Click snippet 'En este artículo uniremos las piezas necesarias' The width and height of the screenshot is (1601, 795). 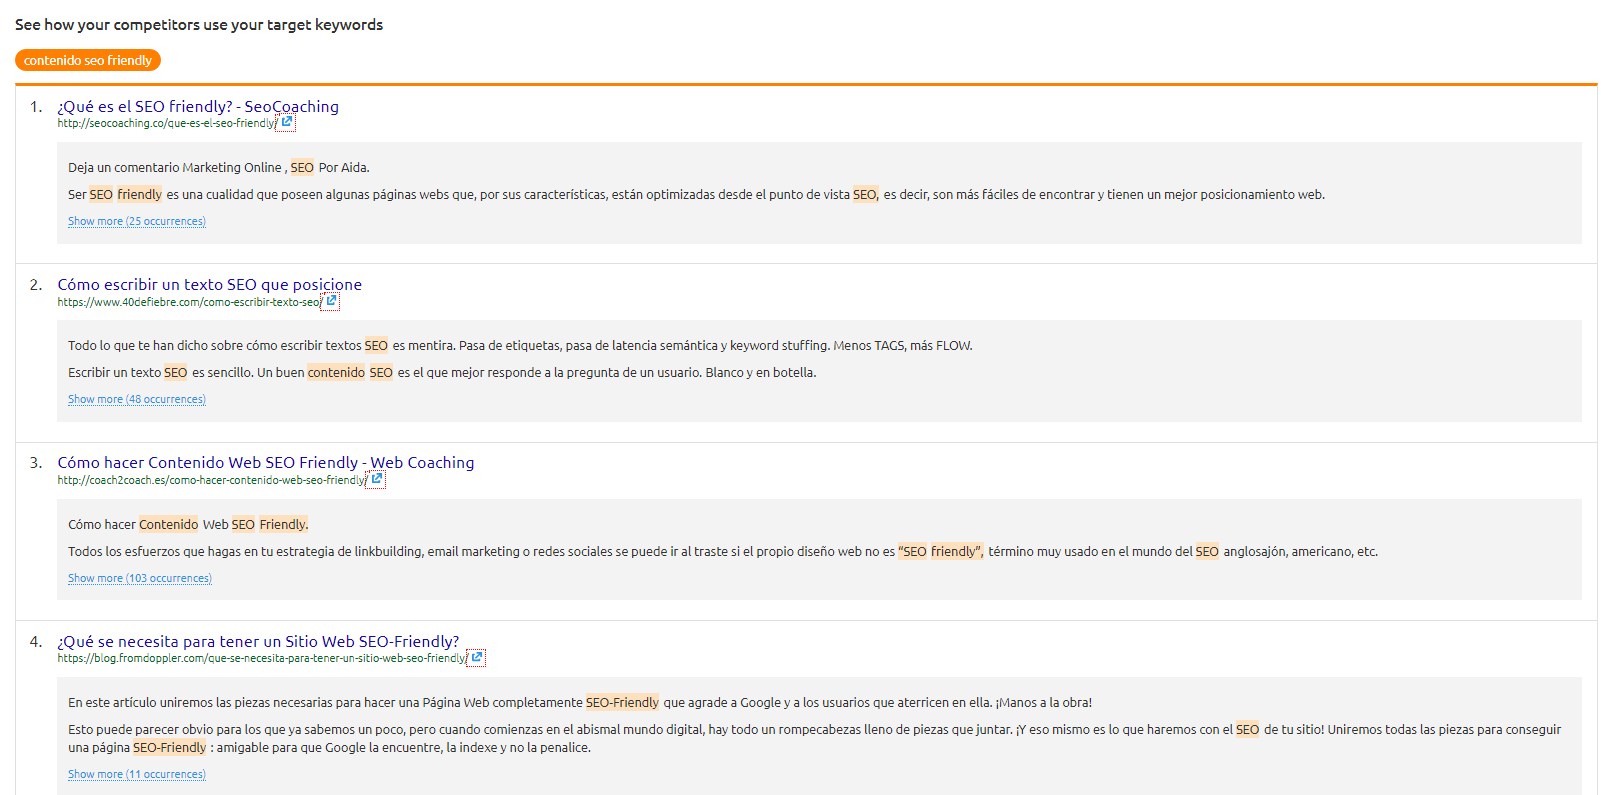click(x=580, y=702)
